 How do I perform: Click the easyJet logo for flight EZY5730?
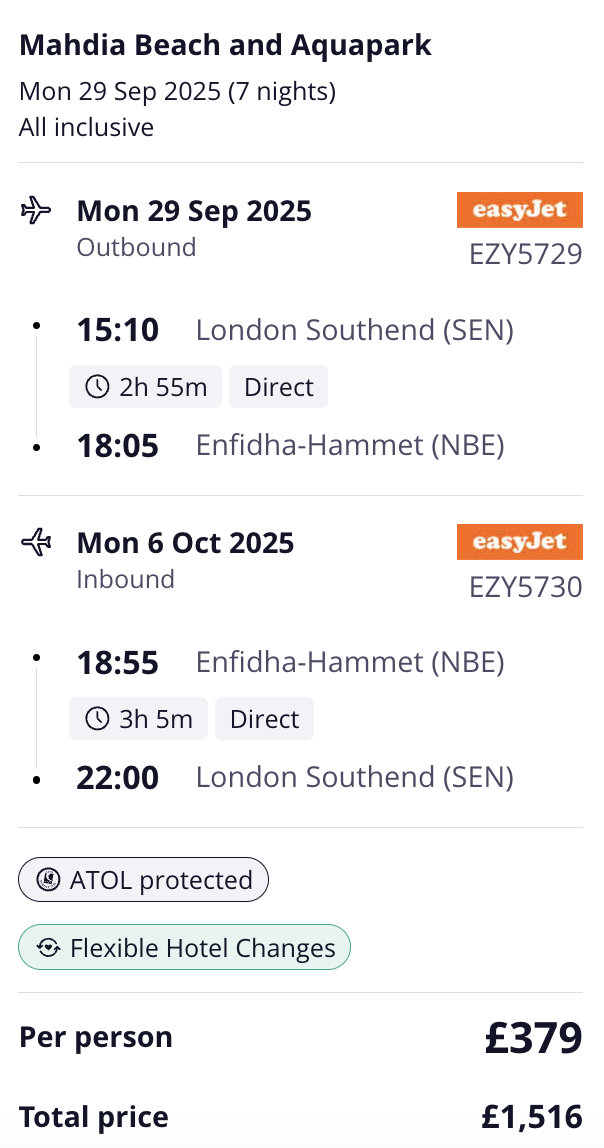(520, 542)
